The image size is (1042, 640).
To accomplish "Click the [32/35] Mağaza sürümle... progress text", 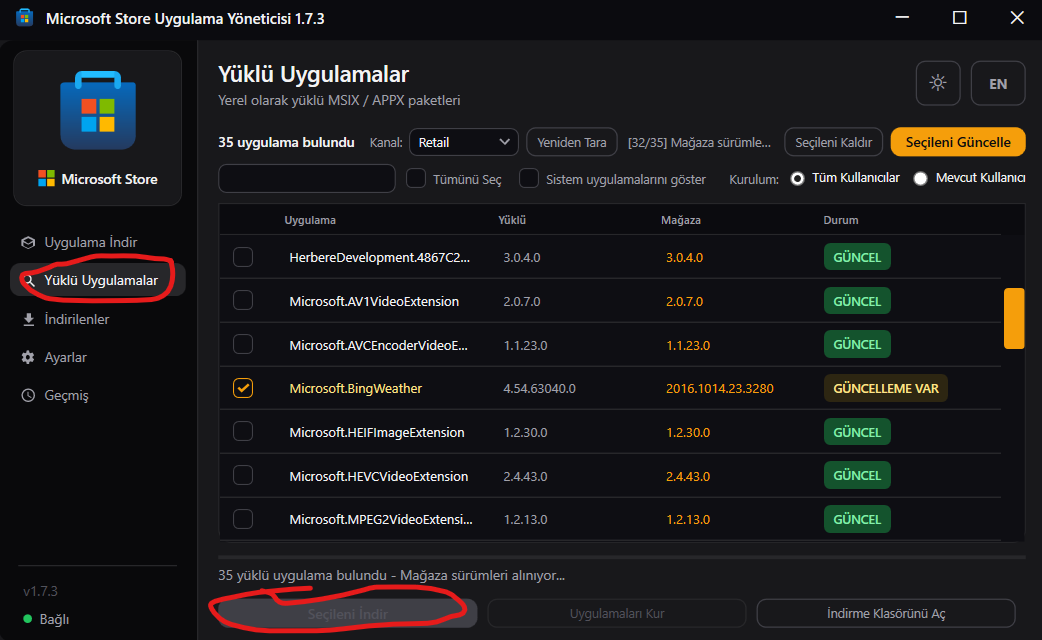I will coord(699,142).
